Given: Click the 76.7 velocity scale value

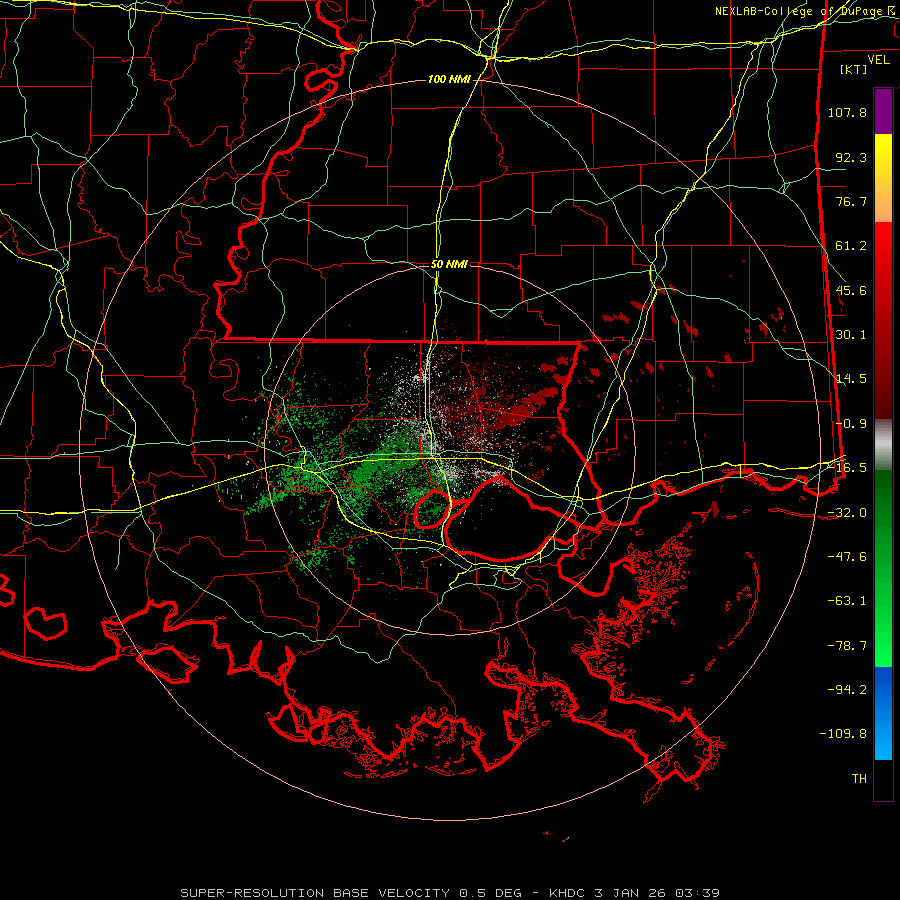Looking at the screenshot, I should pyautogui.click(x=851, y=201).
